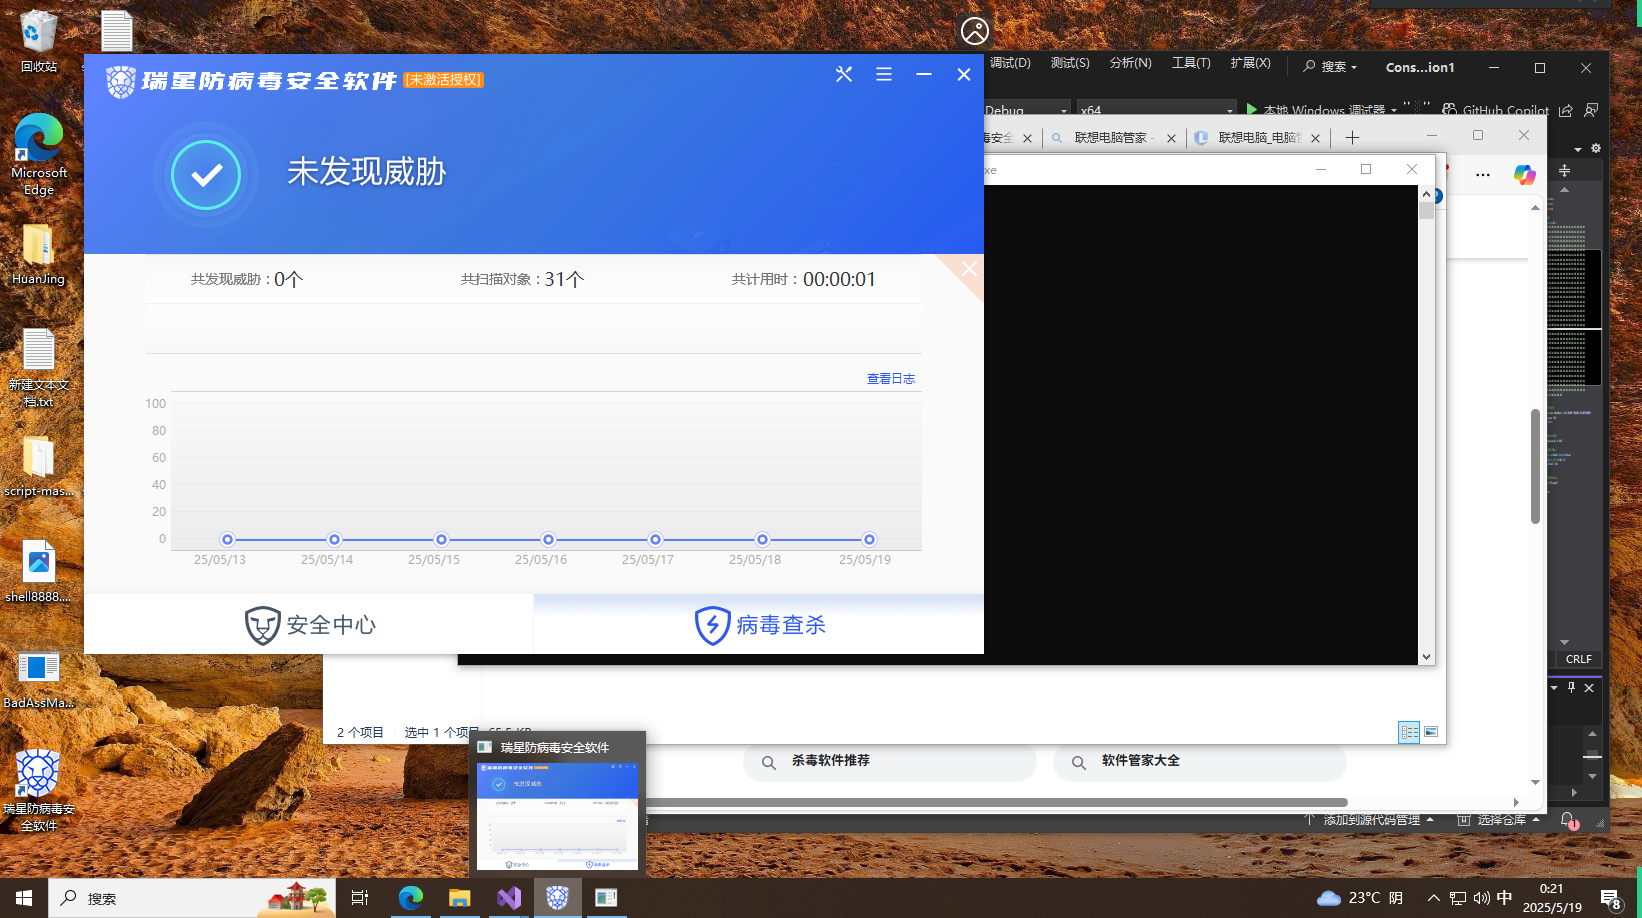Open a new Edge tab with plus
The height and width of the screenshot is (918, 1642).
click(x=1352, y=138)
